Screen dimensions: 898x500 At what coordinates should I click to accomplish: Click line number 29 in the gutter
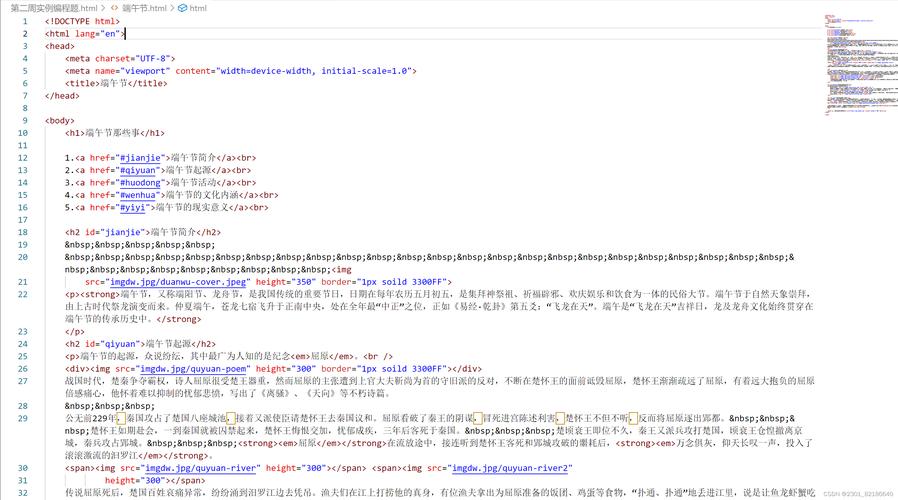(x=23, y=418)
